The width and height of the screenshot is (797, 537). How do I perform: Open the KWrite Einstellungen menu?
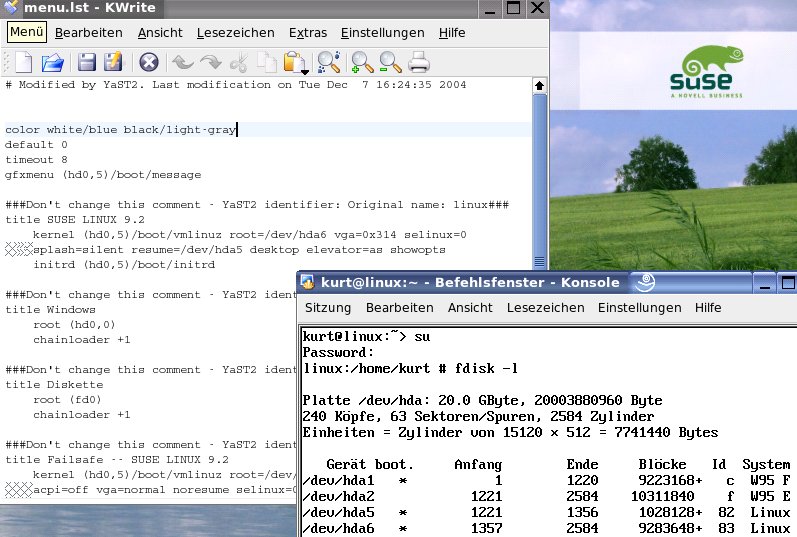tap(382, 33)
